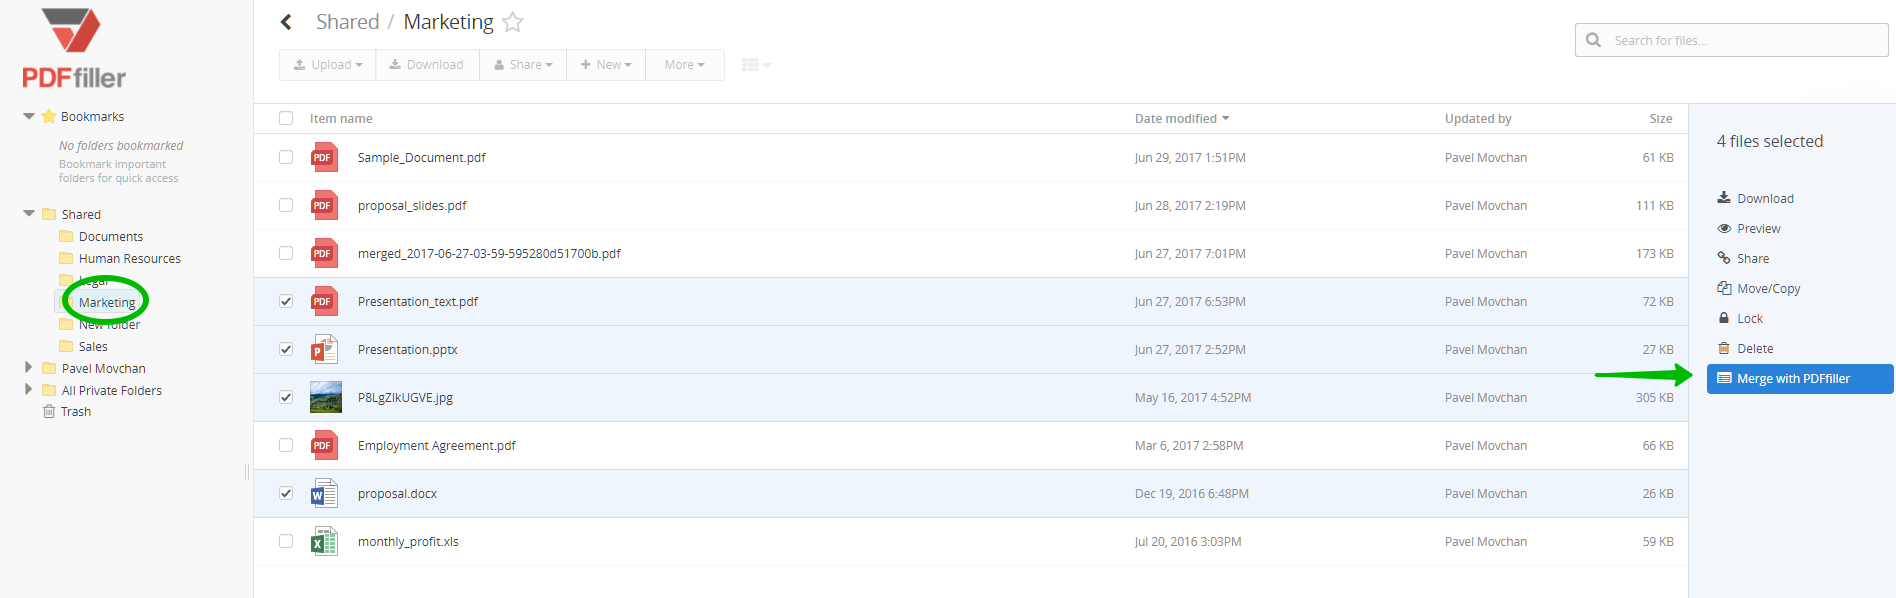Open the New folder in the tree

click(x=109, y=324)
